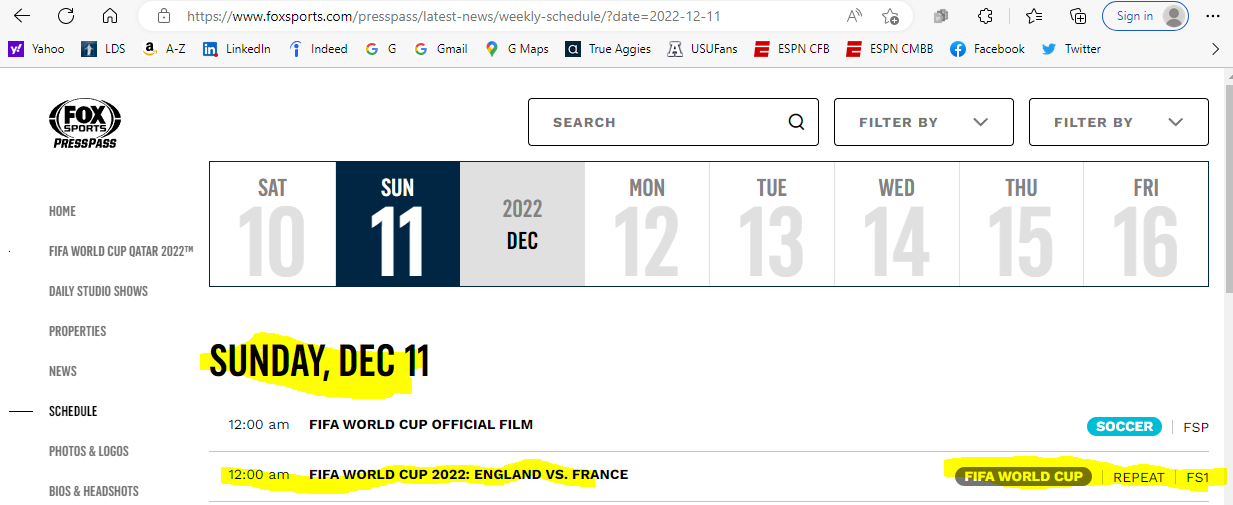Open True Aggies bookmark
The height and width of the screenshot is (505, 1233).
pyautogui.click(x=608, y=49)
